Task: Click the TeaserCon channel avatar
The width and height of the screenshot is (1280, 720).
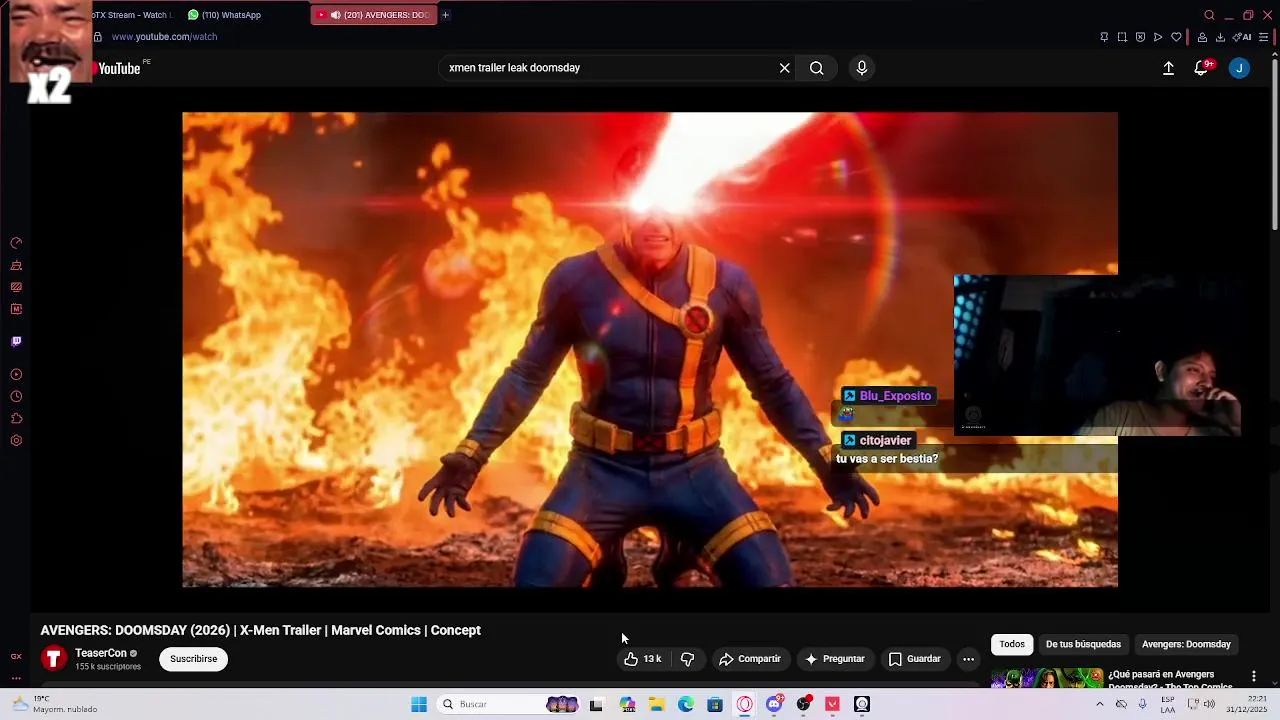Action: 54,659
